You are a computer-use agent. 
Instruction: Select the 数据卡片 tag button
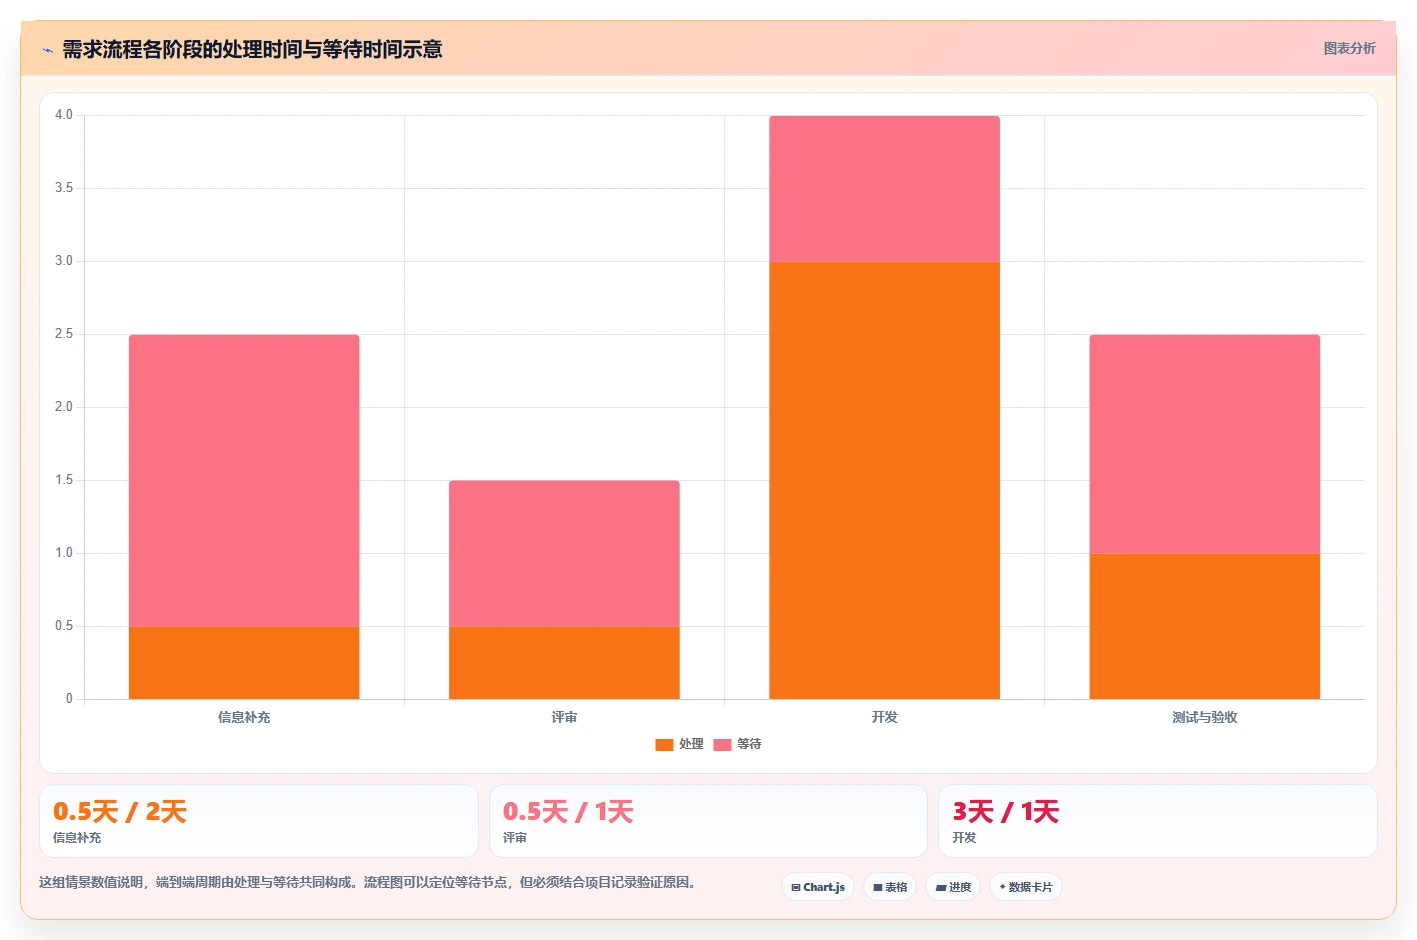[x=1026, y=887]
